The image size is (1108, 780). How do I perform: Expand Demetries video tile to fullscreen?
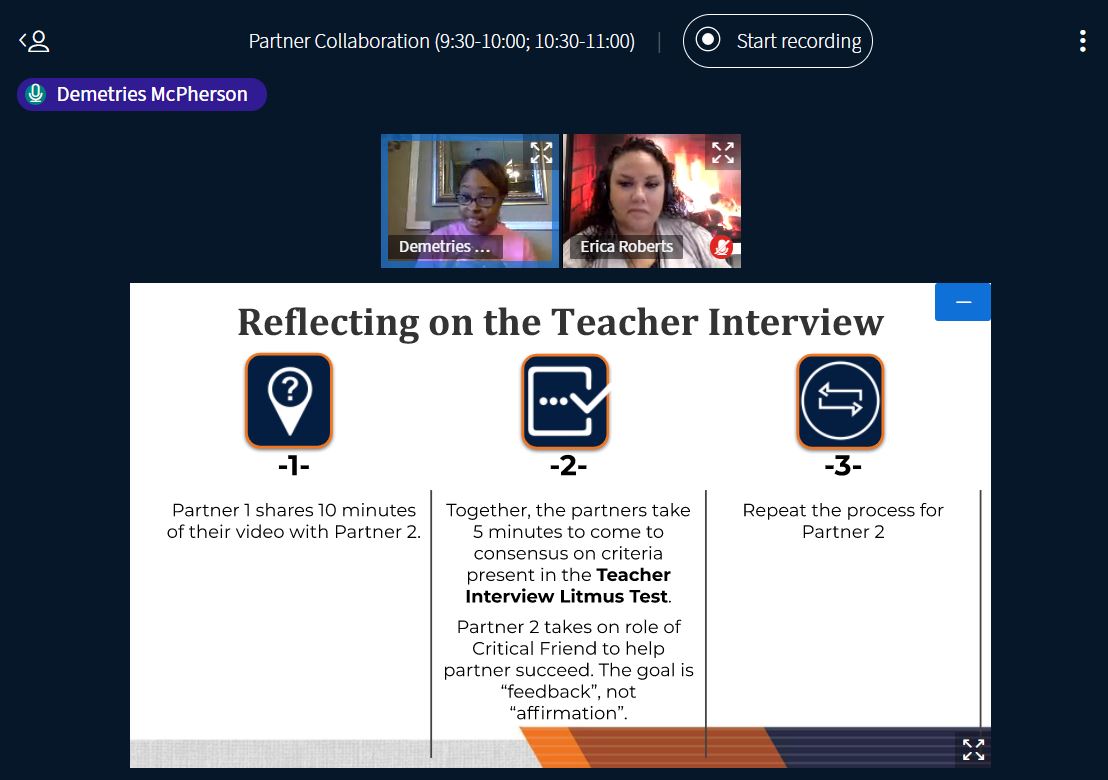coord(541,153)
